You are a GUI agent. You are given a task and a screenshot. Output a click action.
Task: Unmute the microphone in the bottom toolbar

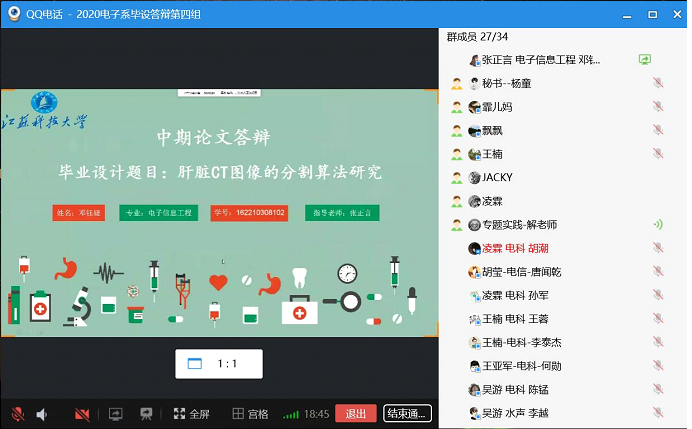coord(18,413)
